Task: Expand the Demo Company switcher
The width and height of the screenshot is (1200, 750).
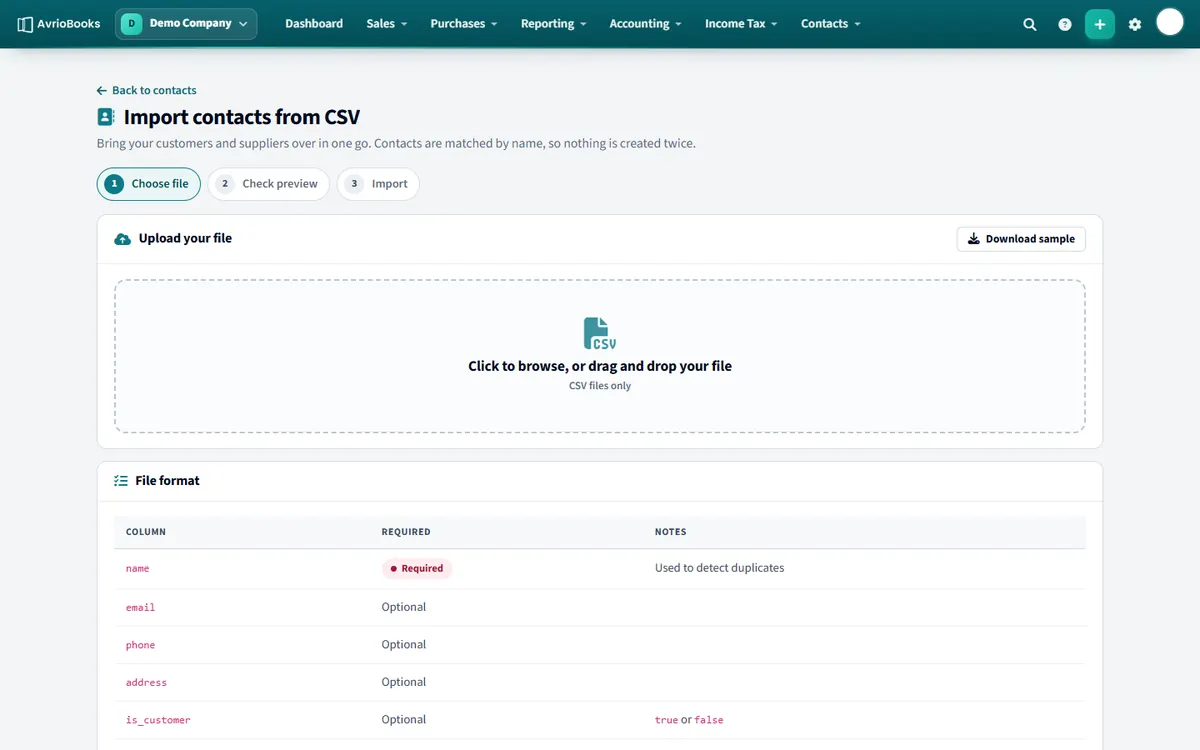Action: (x=186, y=23)
